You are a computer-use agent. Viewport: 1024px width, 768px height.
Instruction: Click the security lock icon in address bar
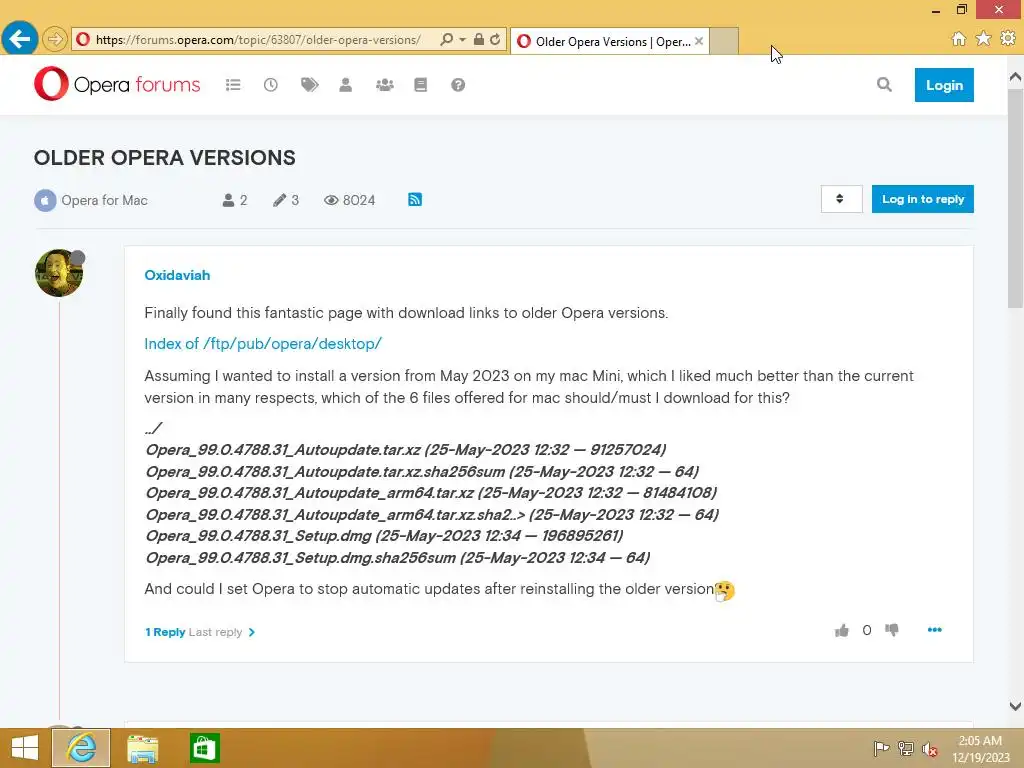[x=479, y=40]
